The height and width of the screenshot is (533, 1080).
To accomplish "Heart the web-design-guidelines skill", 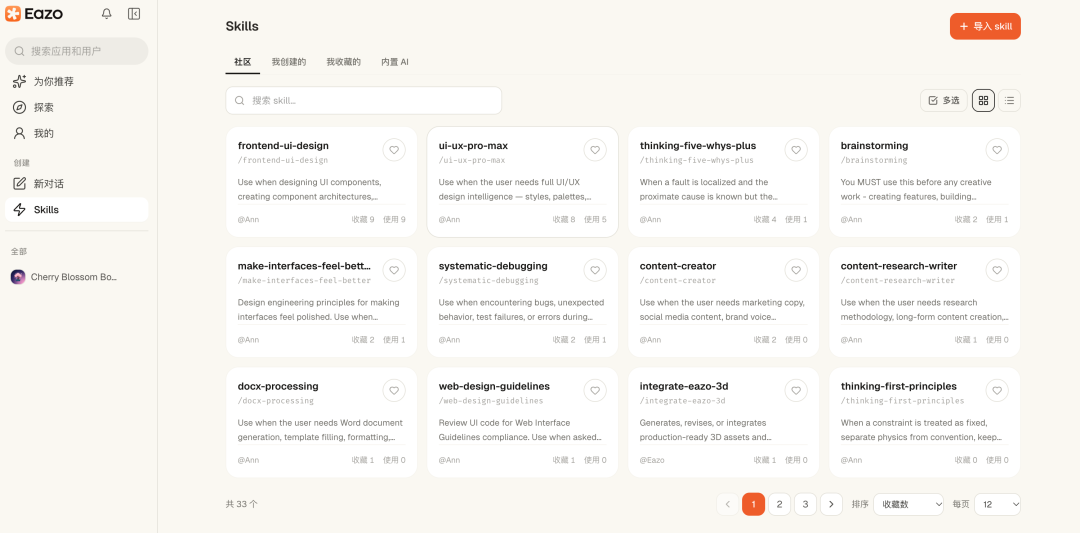I will [x=595, y=390].
